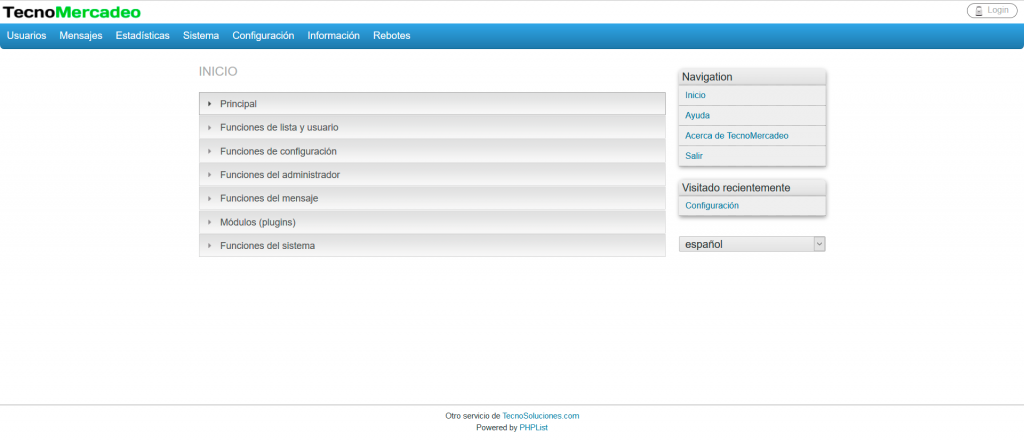Screen dimensions: 1024x442
Task: Click Acerca de TecnoMercadeo link
Action: tap(737, 136)
